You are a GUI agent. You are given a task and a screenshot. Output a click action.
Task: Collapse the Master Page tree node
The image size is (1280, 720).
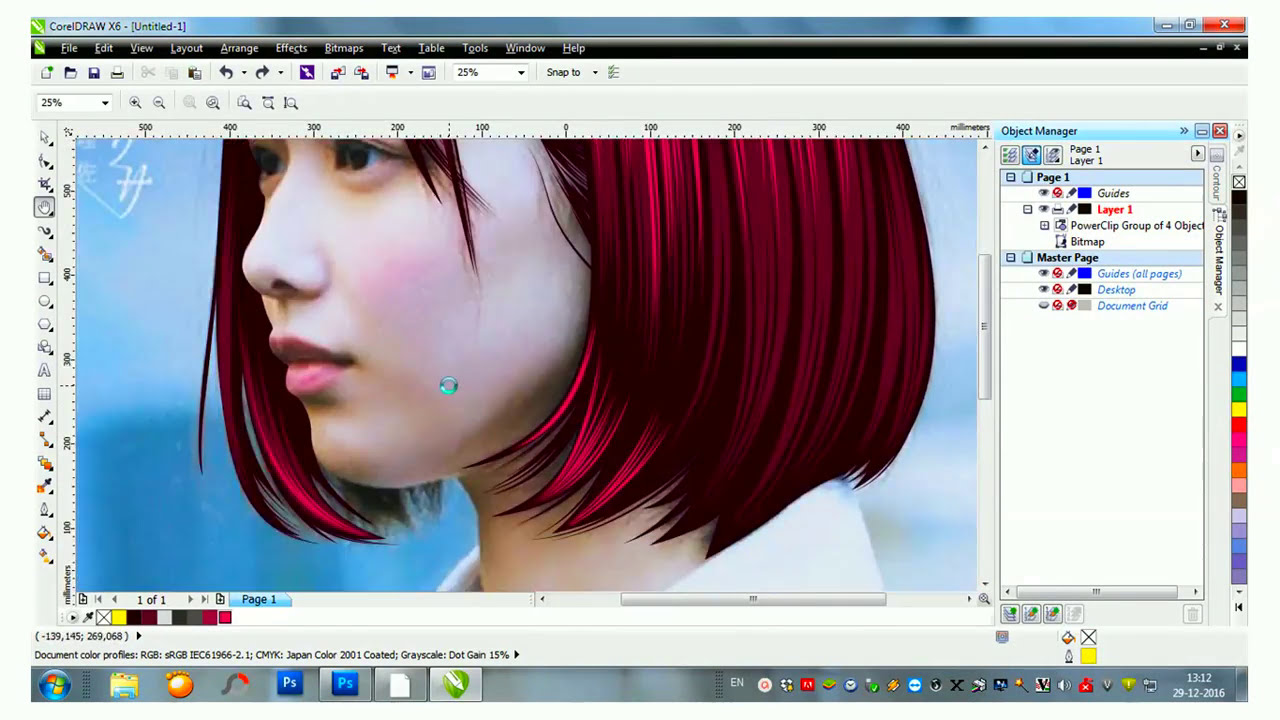coord(1010,257)
